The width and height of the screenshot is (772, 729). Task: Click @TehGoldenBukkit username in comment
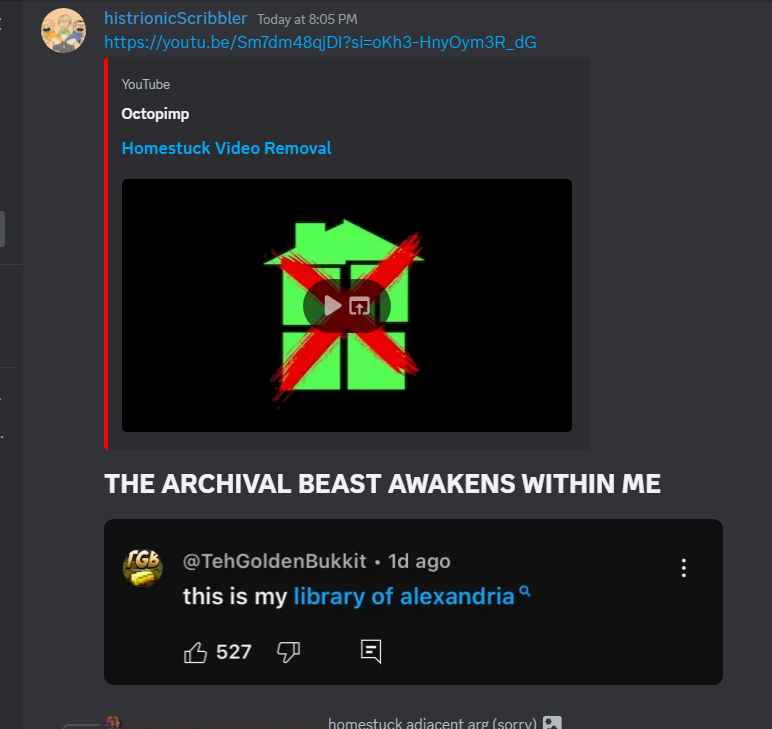[275, 561]
